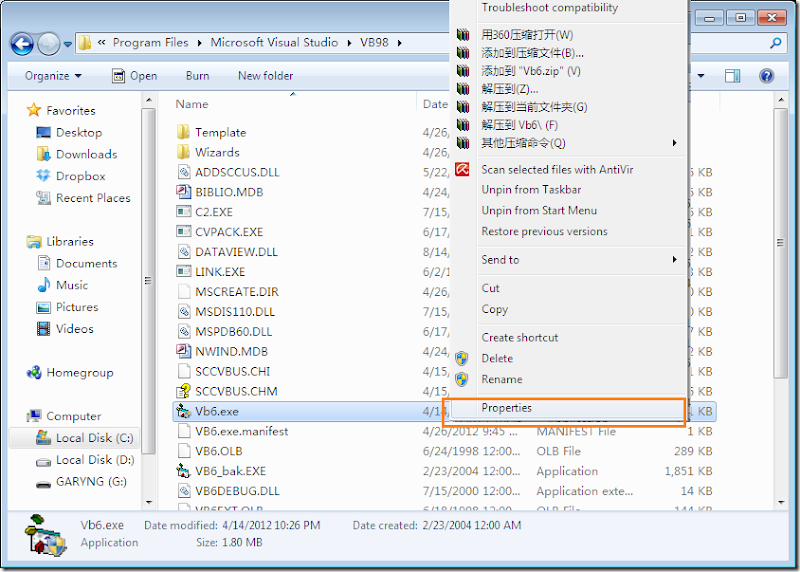Click the BIBLIO.MDB database icon
Image resolution: width=800 pixels, height=572 pixels.
(x=184, y=192)
